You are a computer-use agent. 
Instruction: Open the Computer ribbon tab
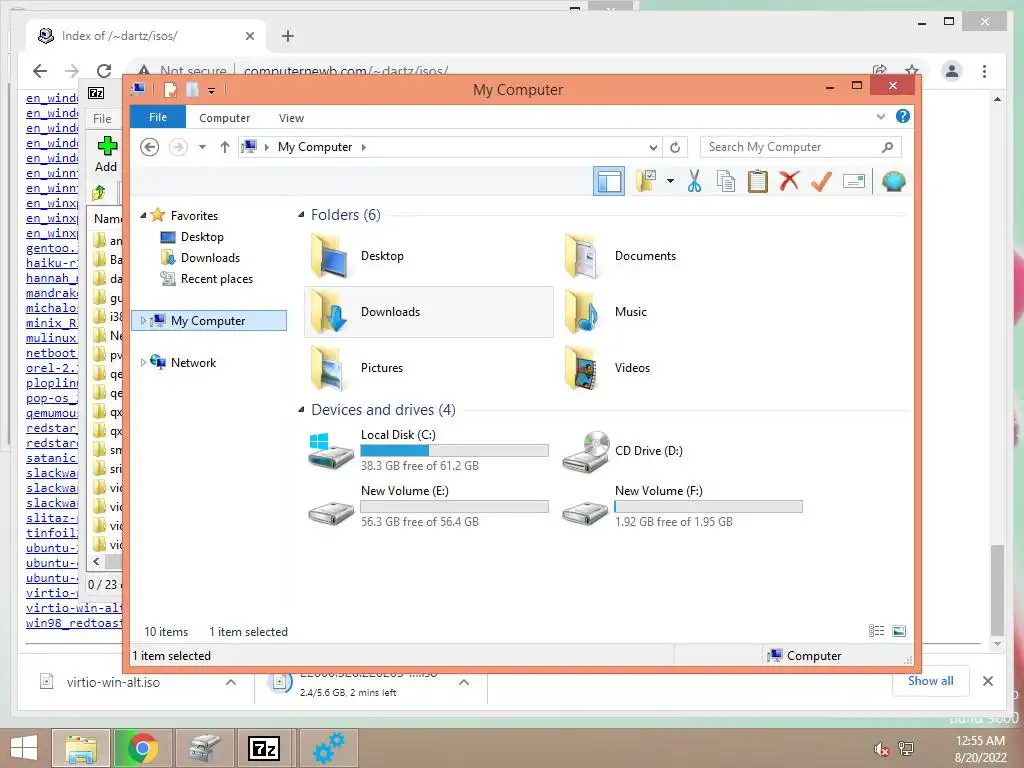(225, 118)
